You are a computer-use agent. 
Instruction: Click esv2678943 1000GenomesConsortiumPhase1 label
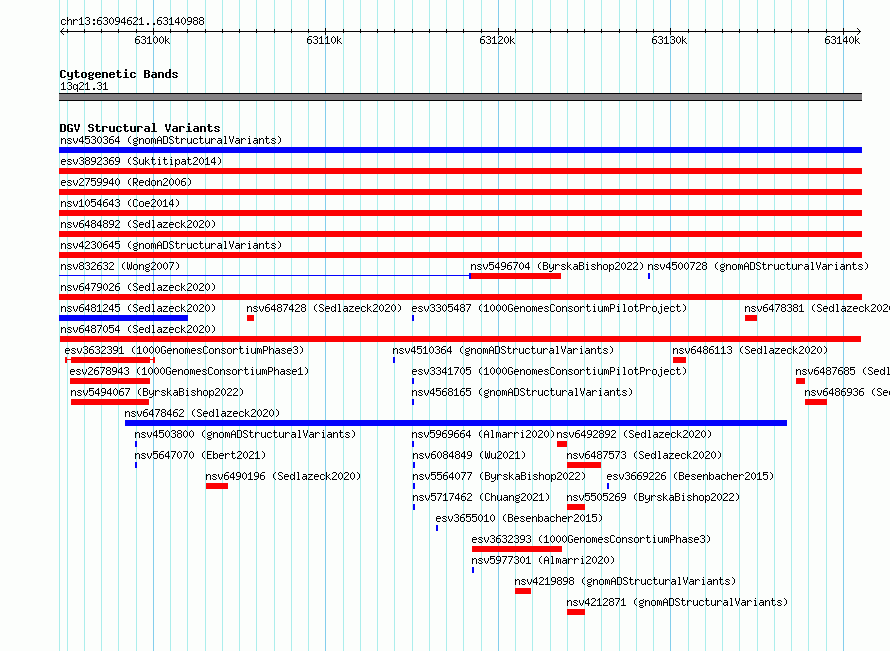point(189,371)
